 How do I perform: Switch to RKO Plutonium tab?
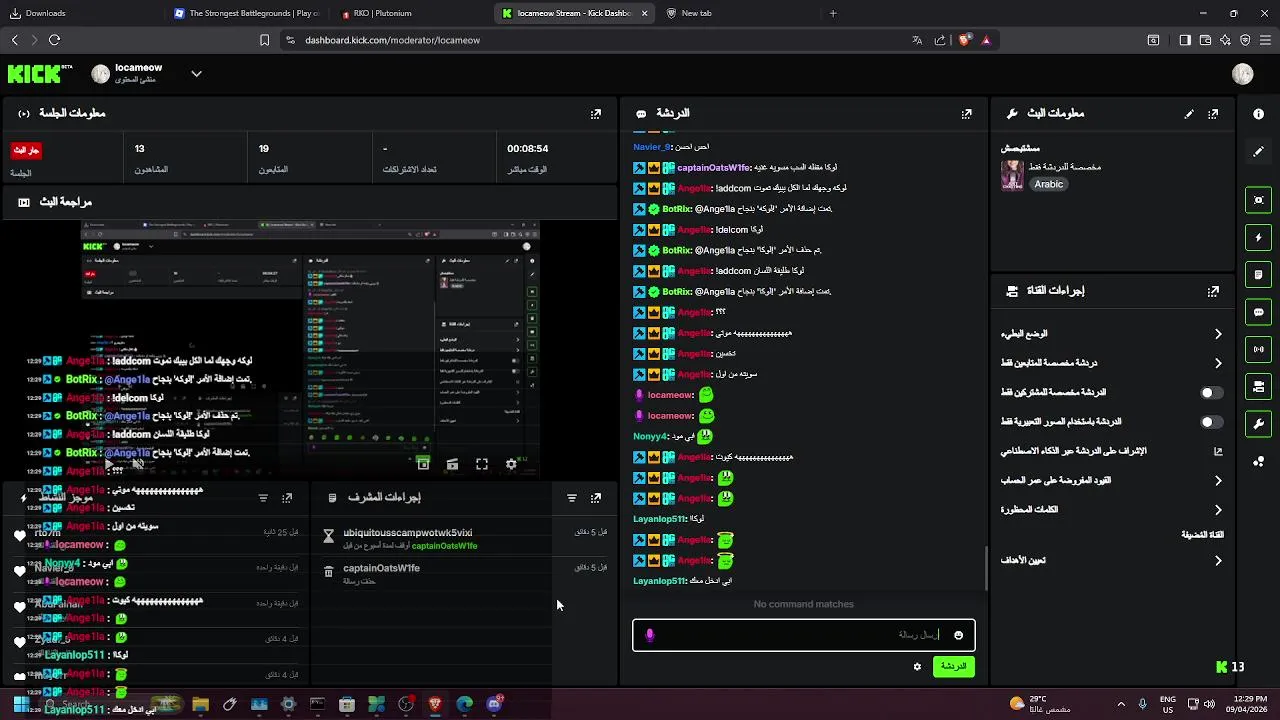[410, 13]
